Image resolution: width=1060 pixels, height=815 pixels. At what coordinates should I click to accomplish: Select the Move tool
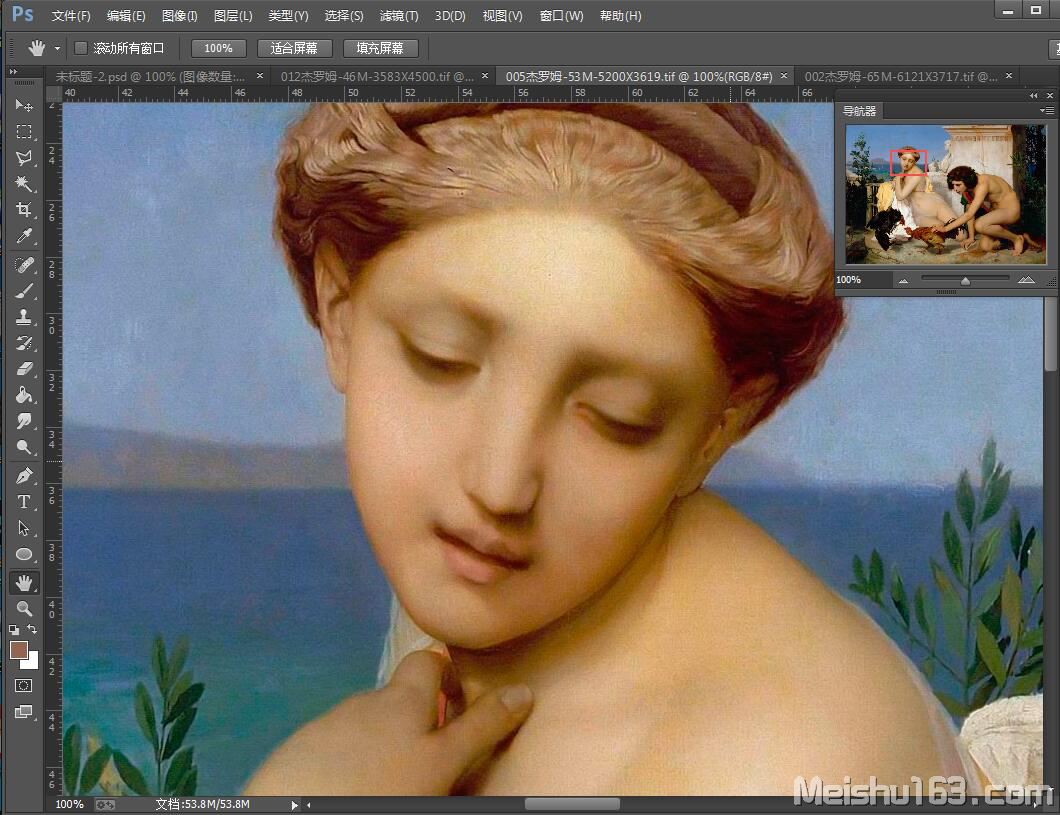(x=24, y=105)
